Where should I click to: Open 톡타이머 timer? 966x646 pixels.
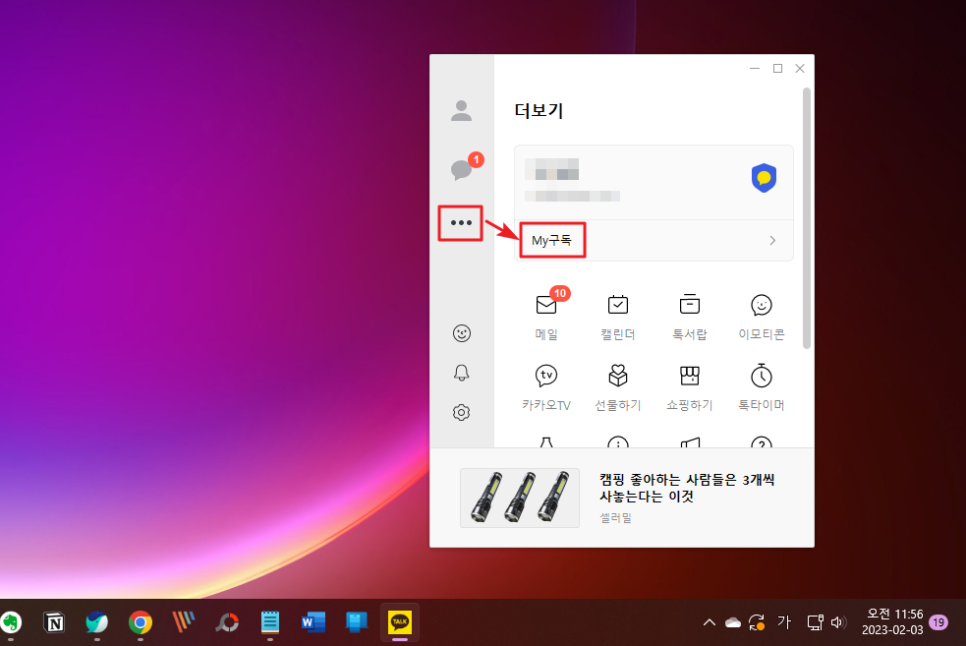[x=761, y=388]
